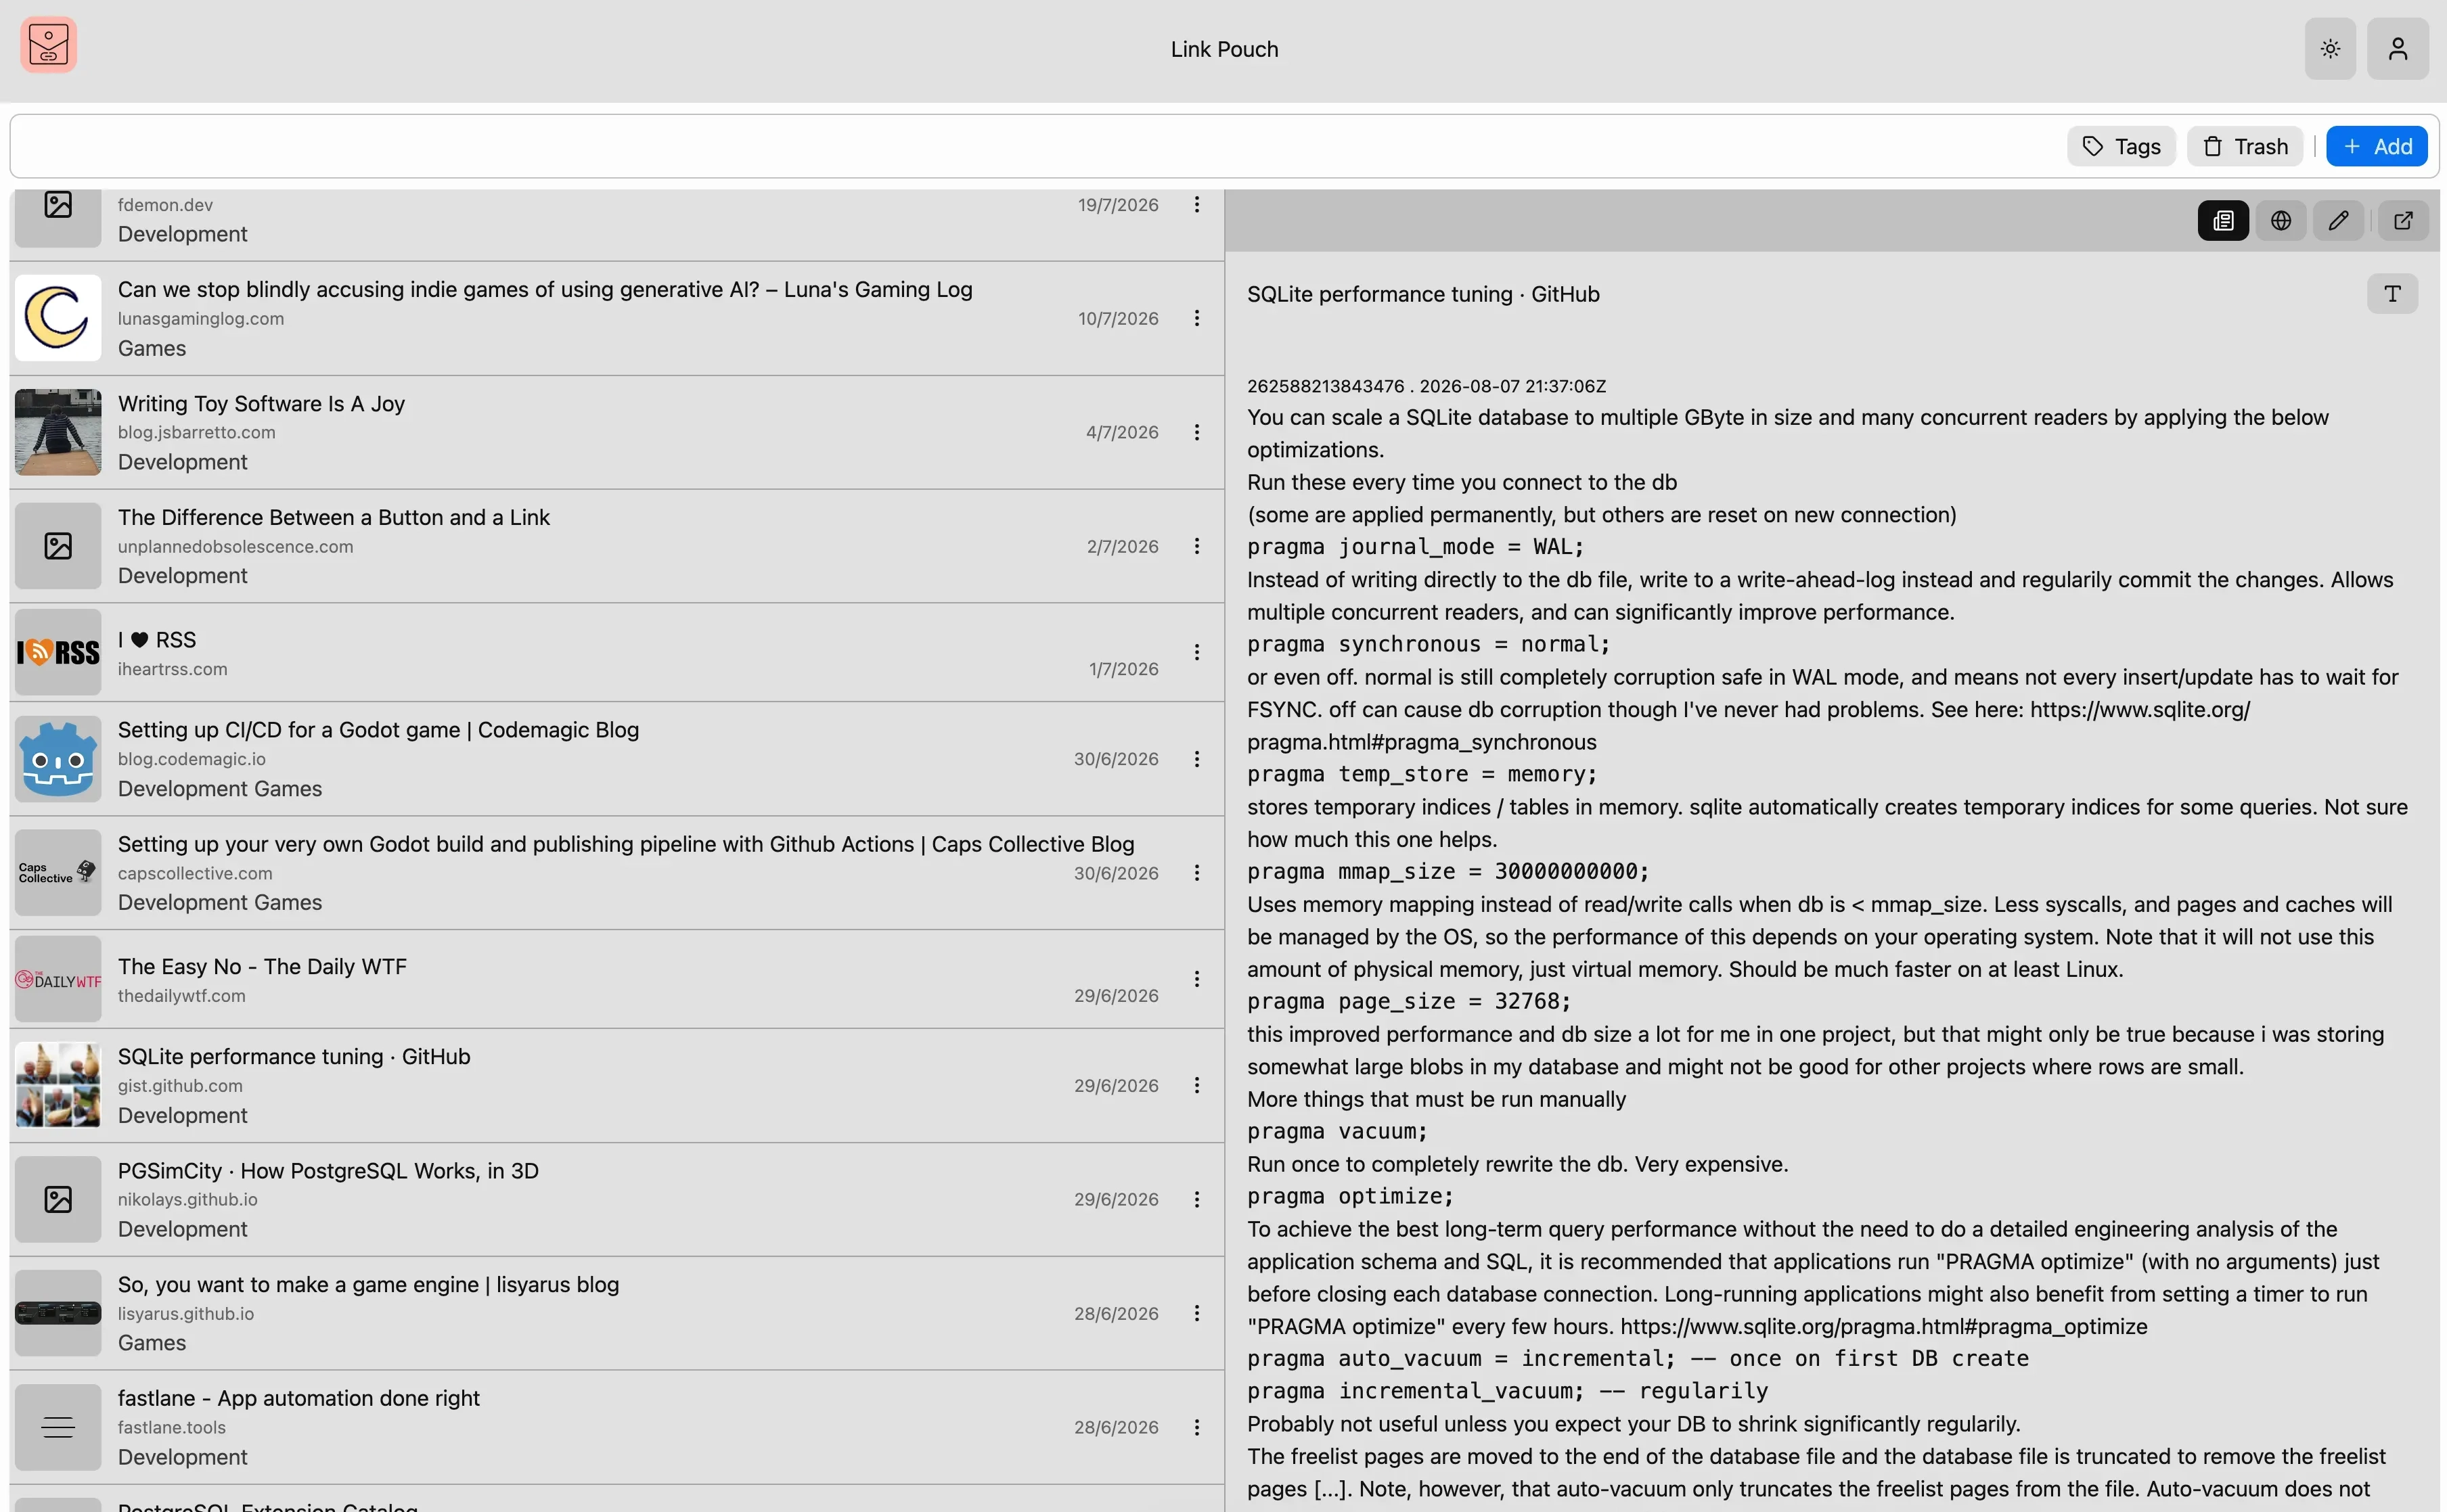Image resolution: width=2447 pixels, height=1512 pixels.
Task: Open the user account profile icon
Action: [2397, 49]
